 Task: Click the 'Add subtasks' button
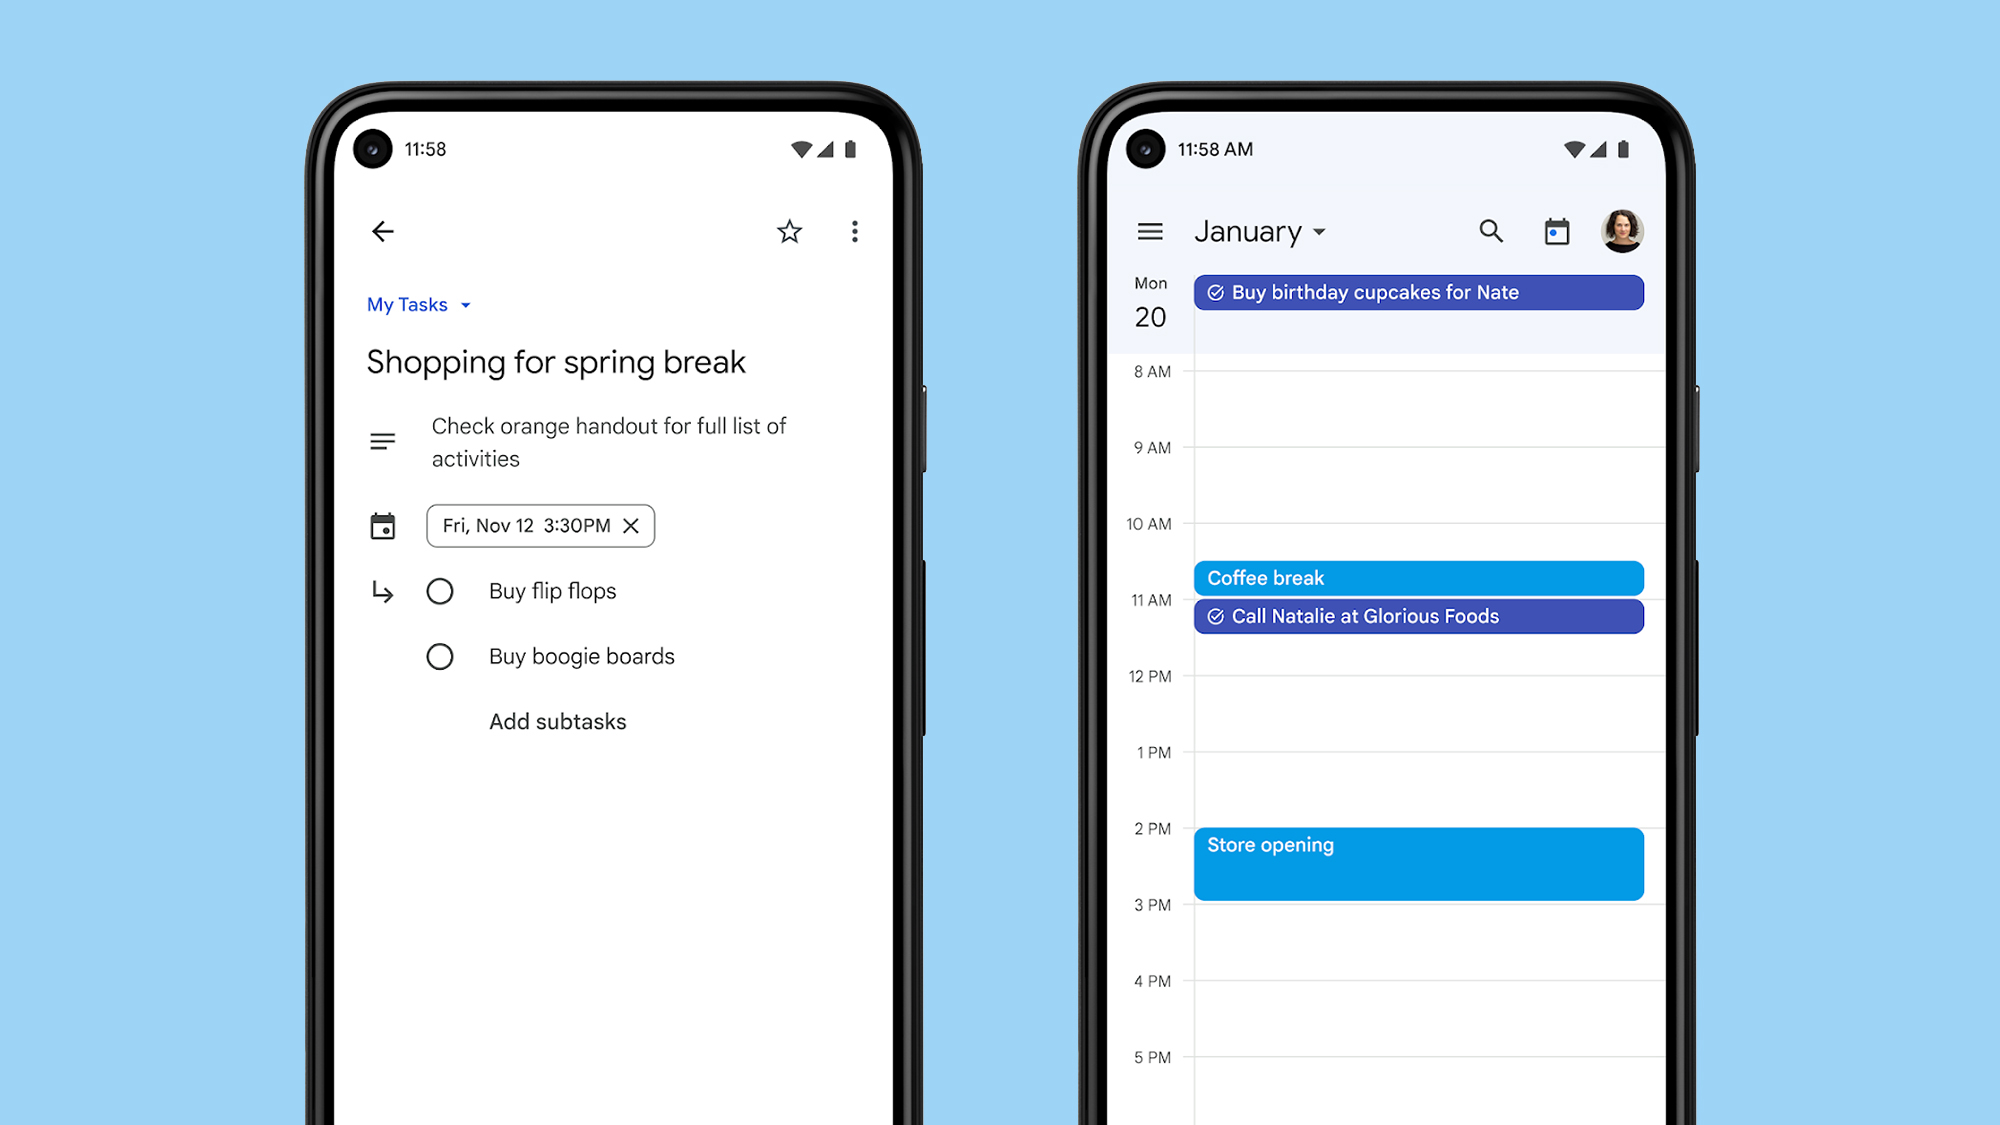(560, 721)
